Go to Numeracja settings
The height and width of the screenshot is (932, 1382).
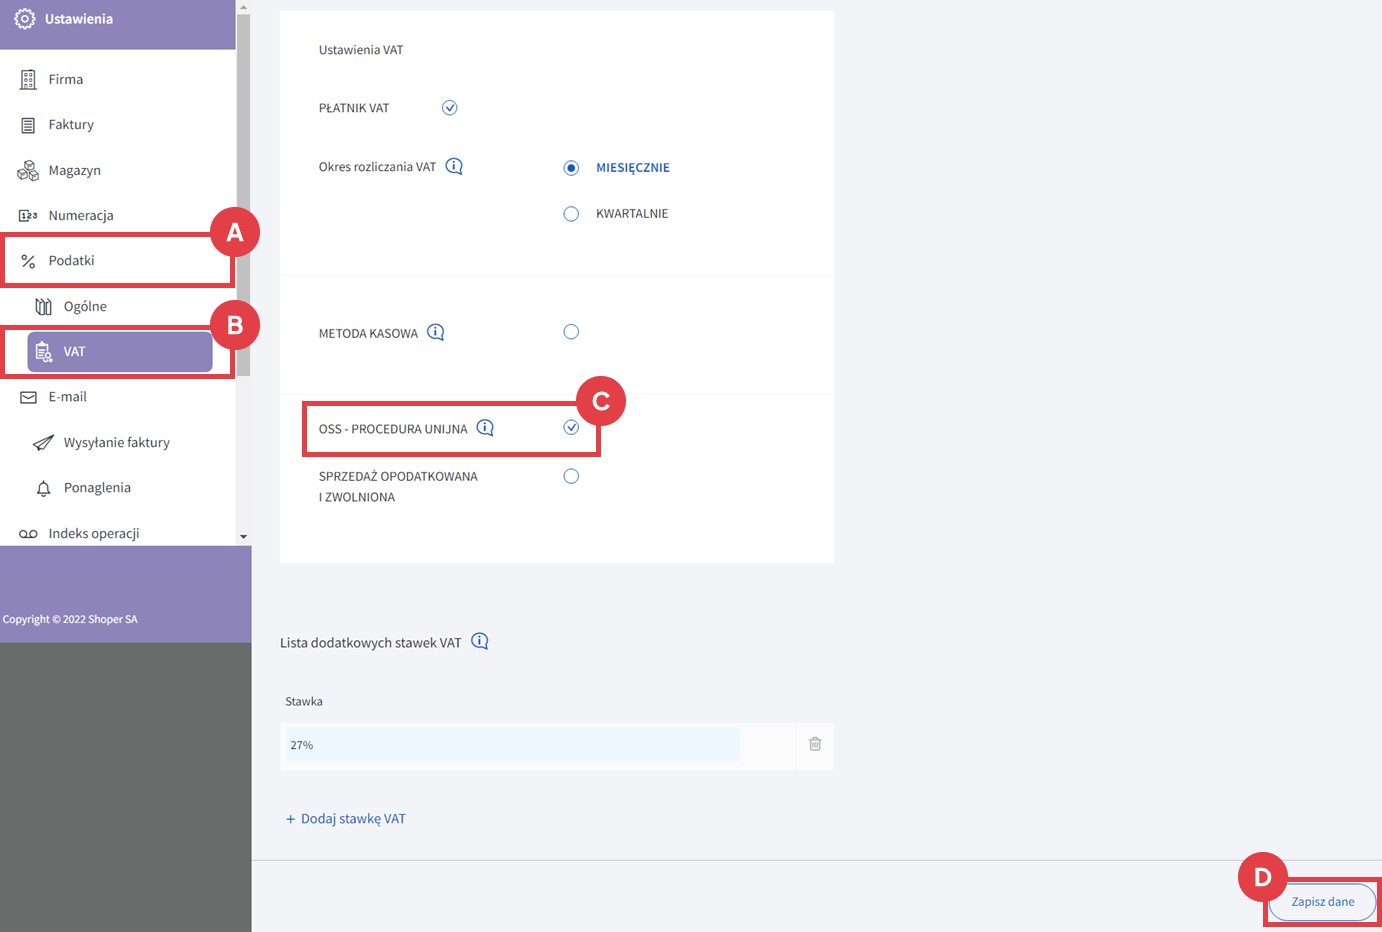[80, 216]
